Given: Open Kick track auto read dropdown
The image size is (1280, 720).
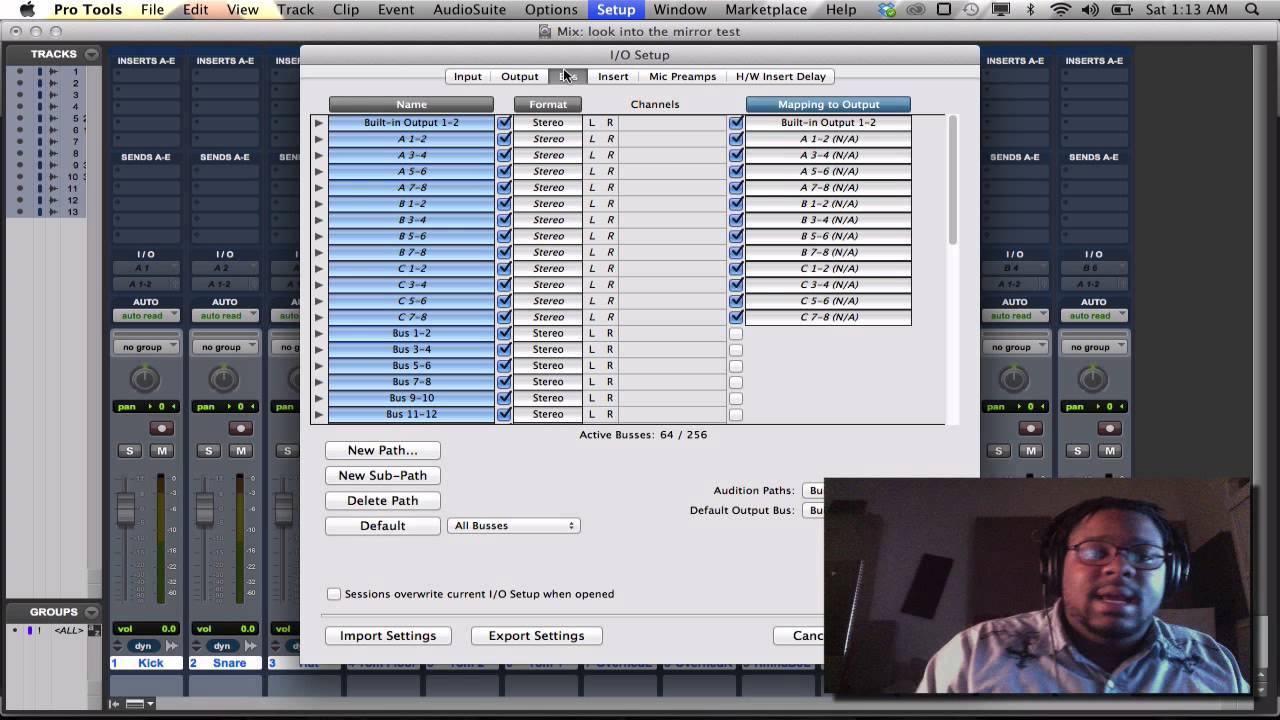Looking at the screenshot, I should (145, 315).
